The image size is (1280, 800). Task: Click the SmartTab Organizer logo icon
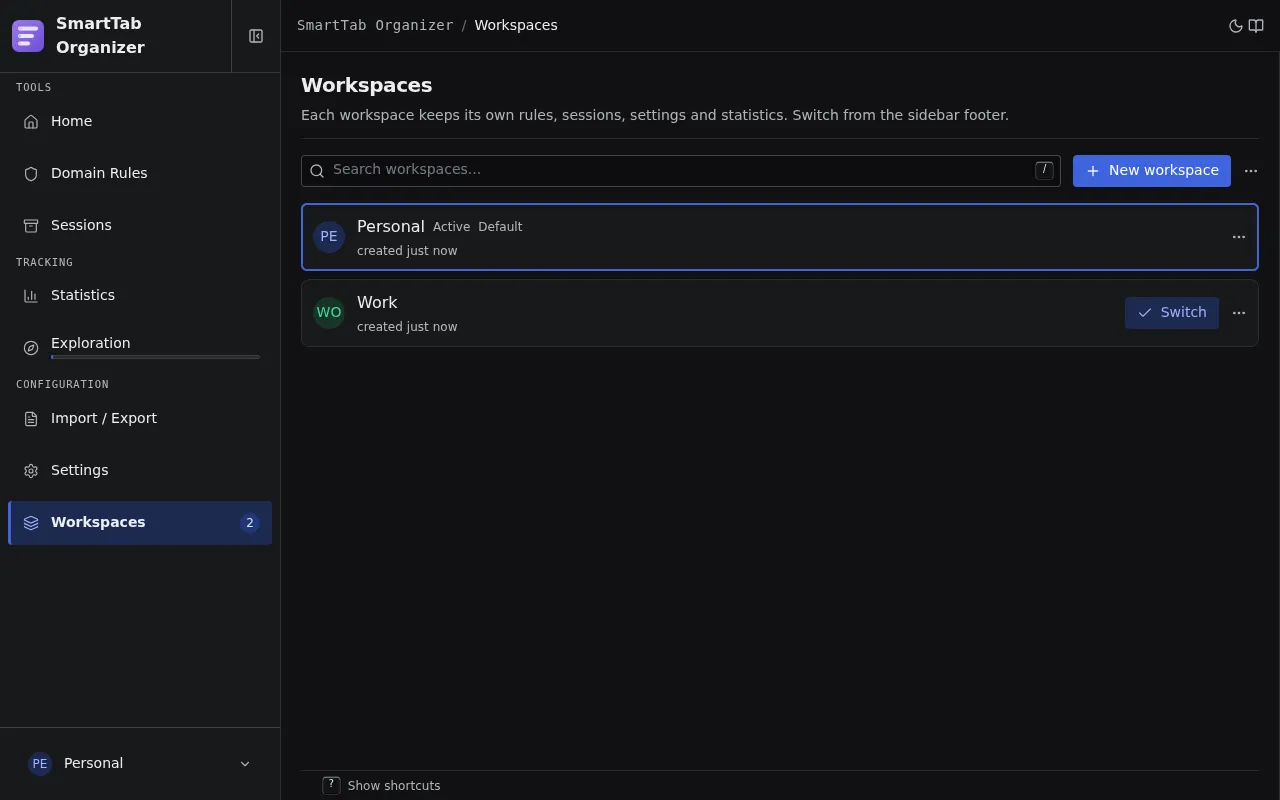coord(28,36)
